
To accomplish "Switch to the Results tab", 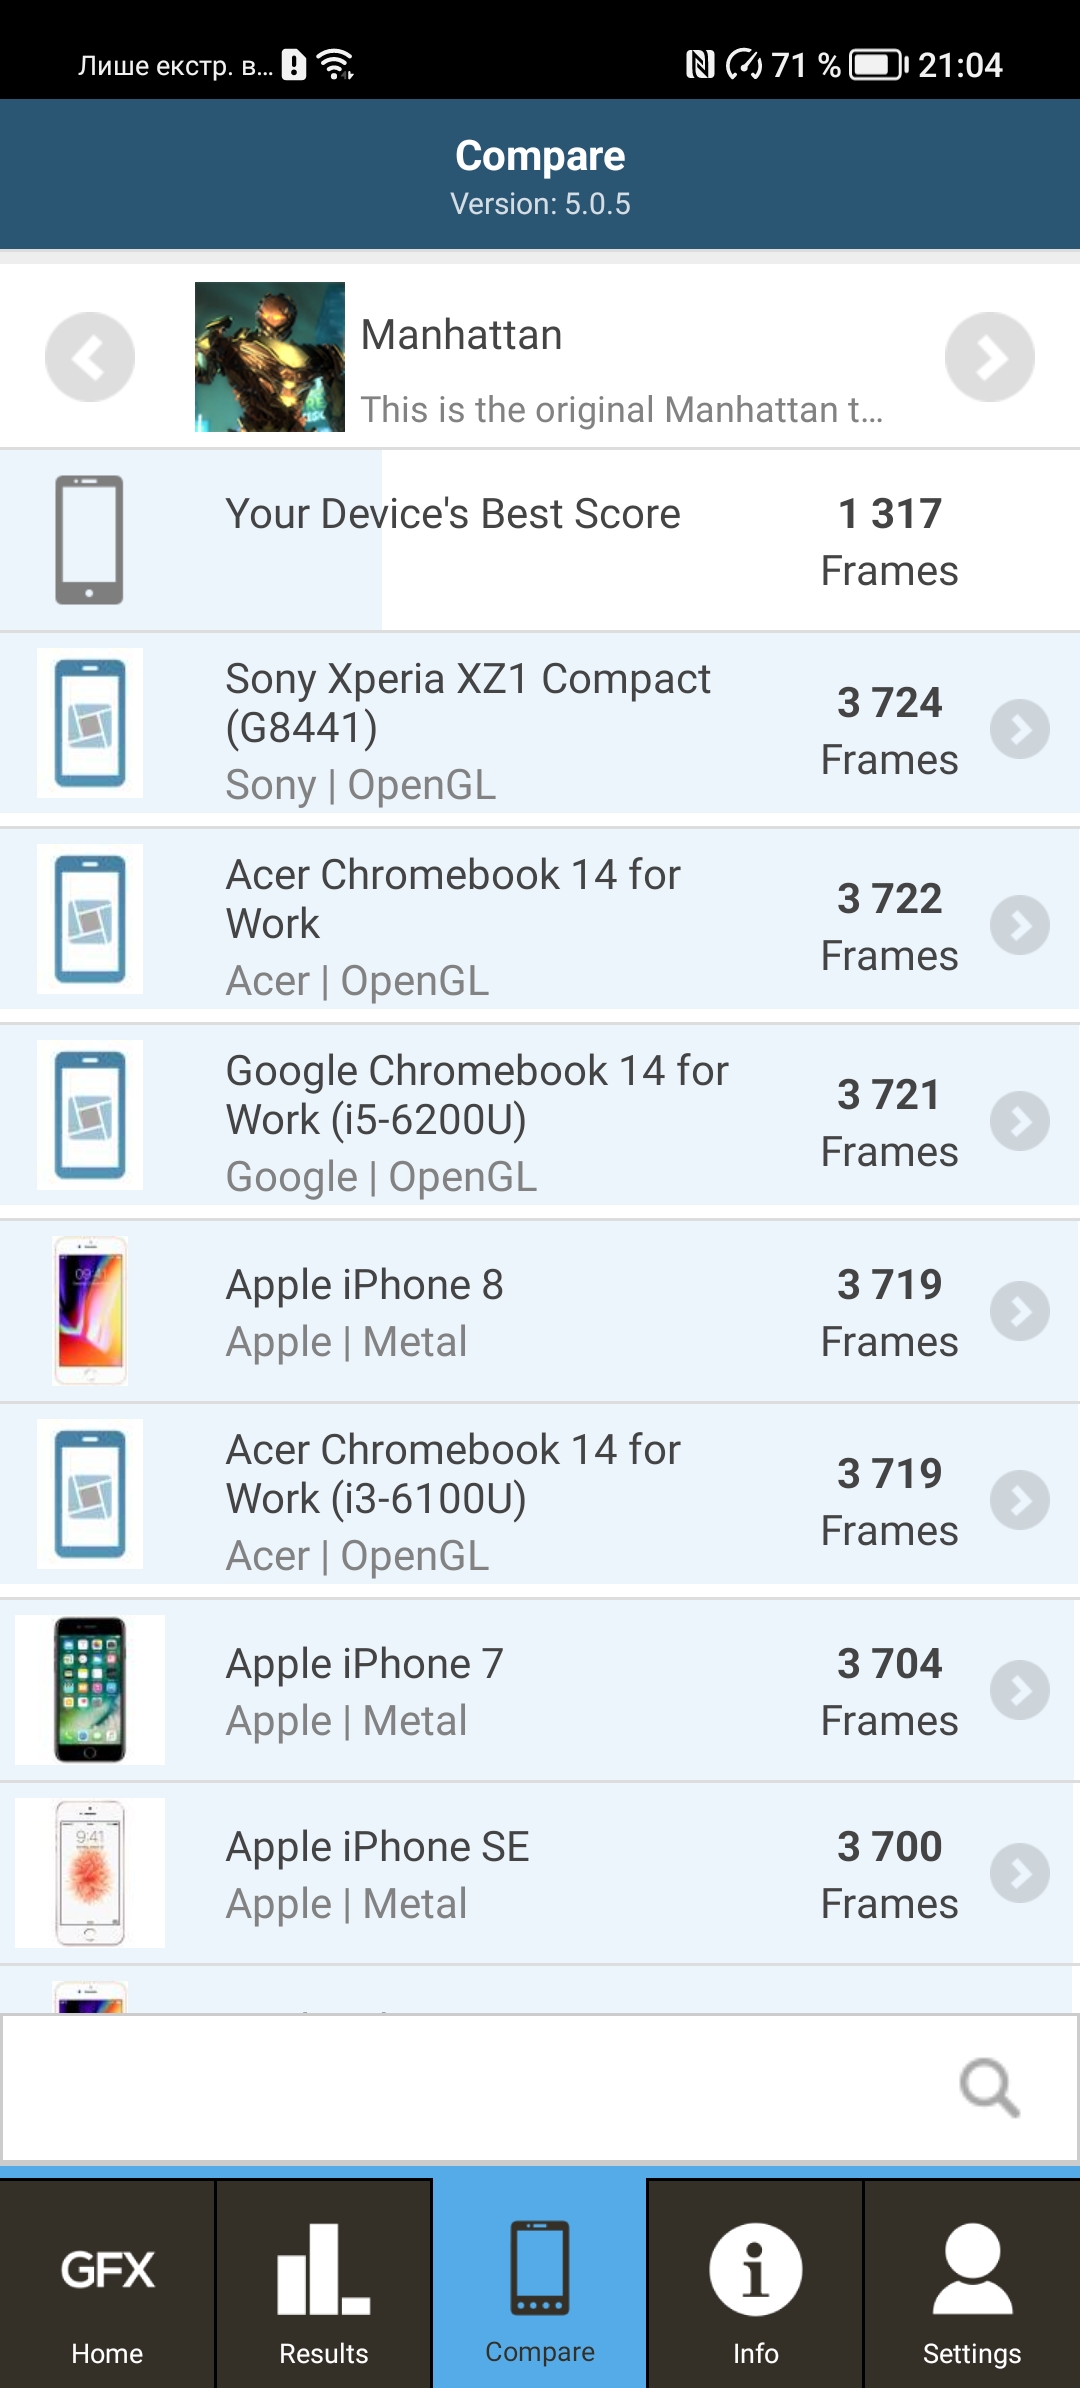I will [323, 2285].
